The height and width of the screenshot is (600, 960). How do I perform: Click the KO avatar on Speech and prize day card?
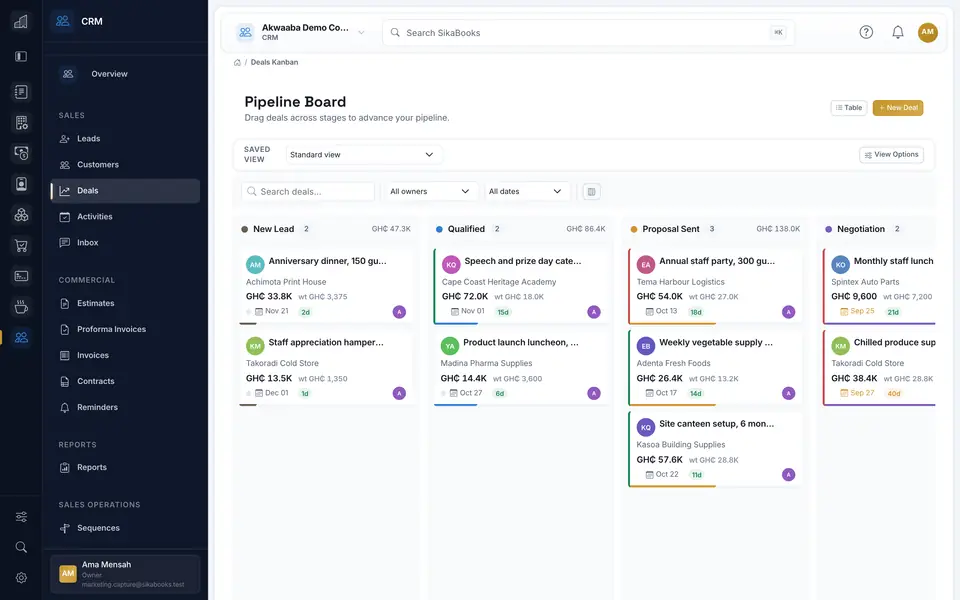[451, 264]
